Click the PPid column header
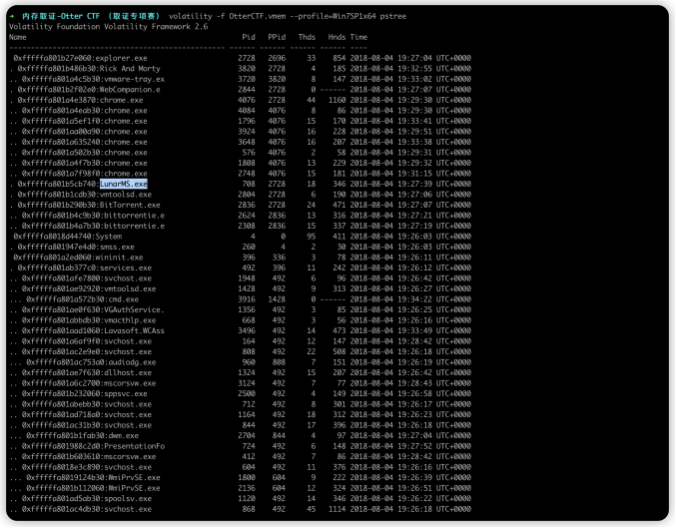The height and width of the screenshot is (528, 676). [x=276, y=36]
